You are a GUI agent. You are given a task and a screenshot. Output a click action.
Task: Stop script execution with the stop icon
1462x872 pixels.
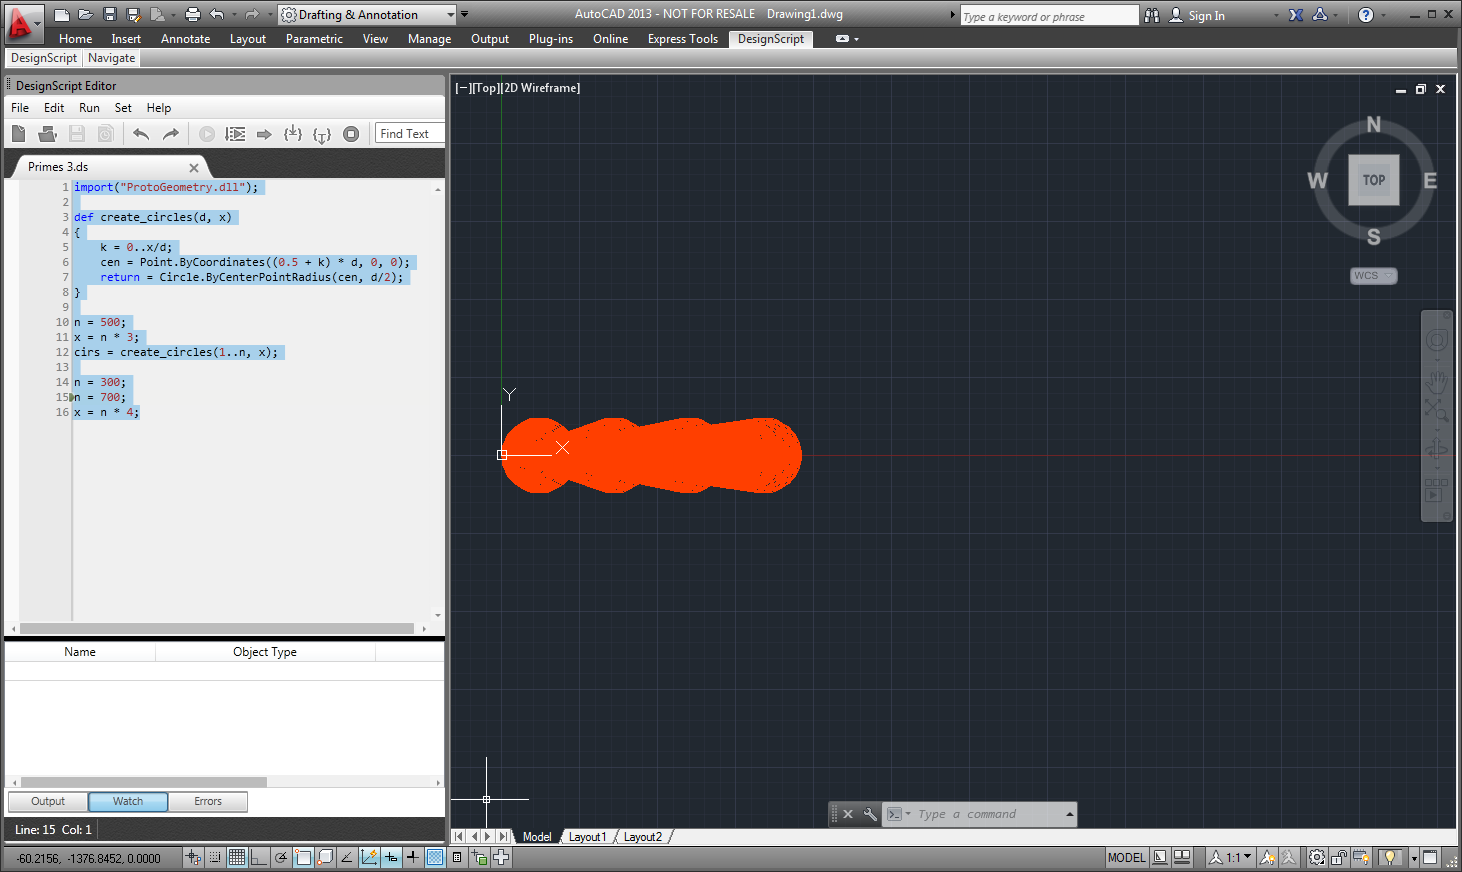click(351, 134)
